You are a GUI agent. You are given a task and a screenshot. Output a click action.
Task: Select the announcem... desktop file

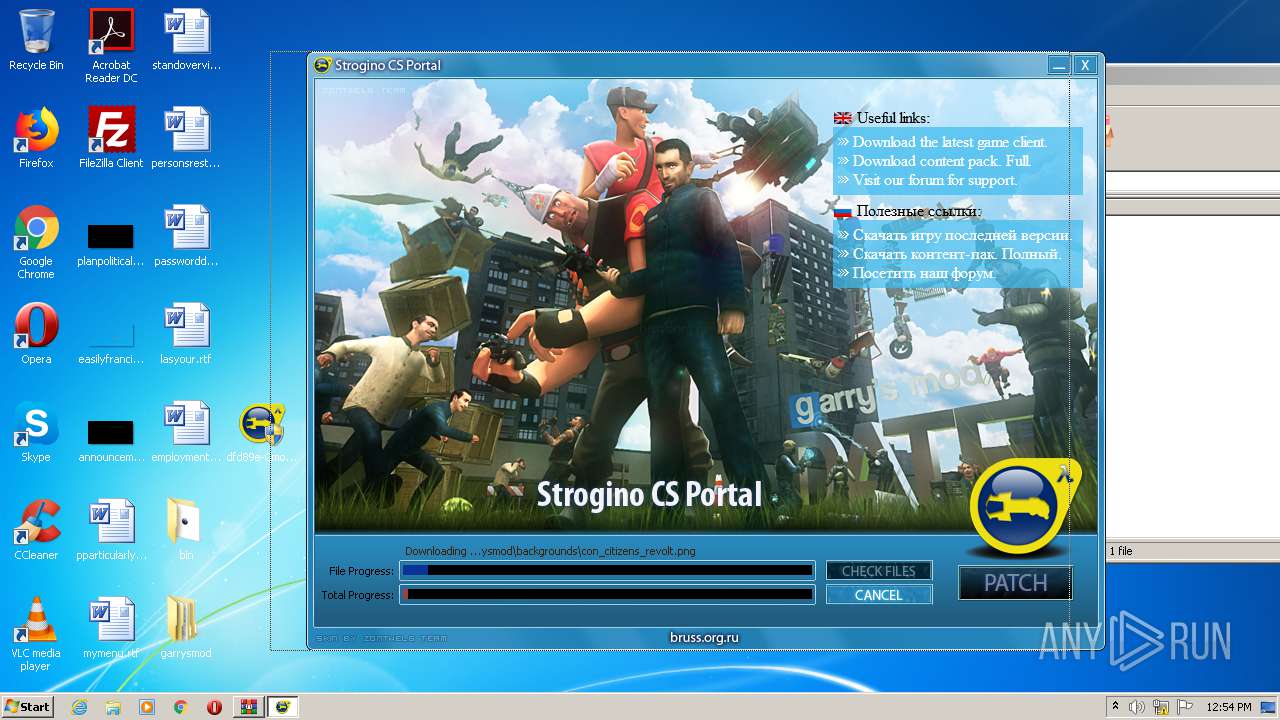[111, 438]
